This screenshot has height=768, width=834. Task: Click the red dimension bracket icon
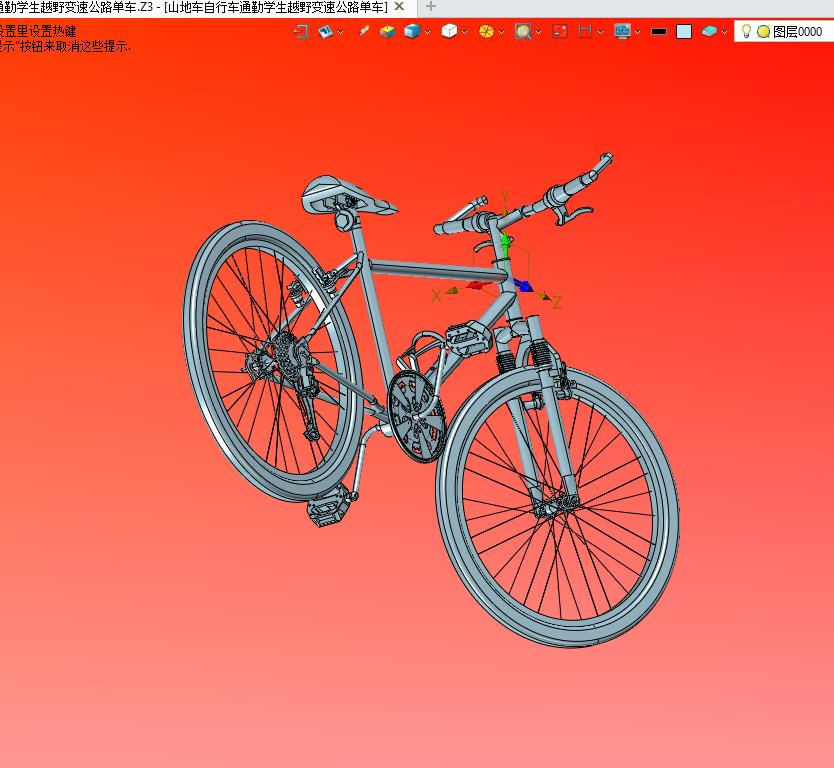pyautogui.click(x=585, y=32)
